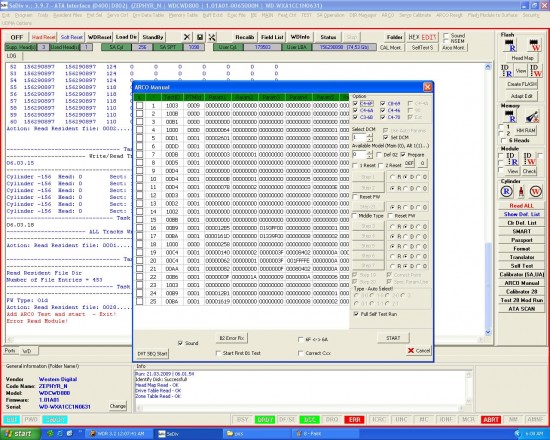Click the X (clear) toolbar icon

187,37
